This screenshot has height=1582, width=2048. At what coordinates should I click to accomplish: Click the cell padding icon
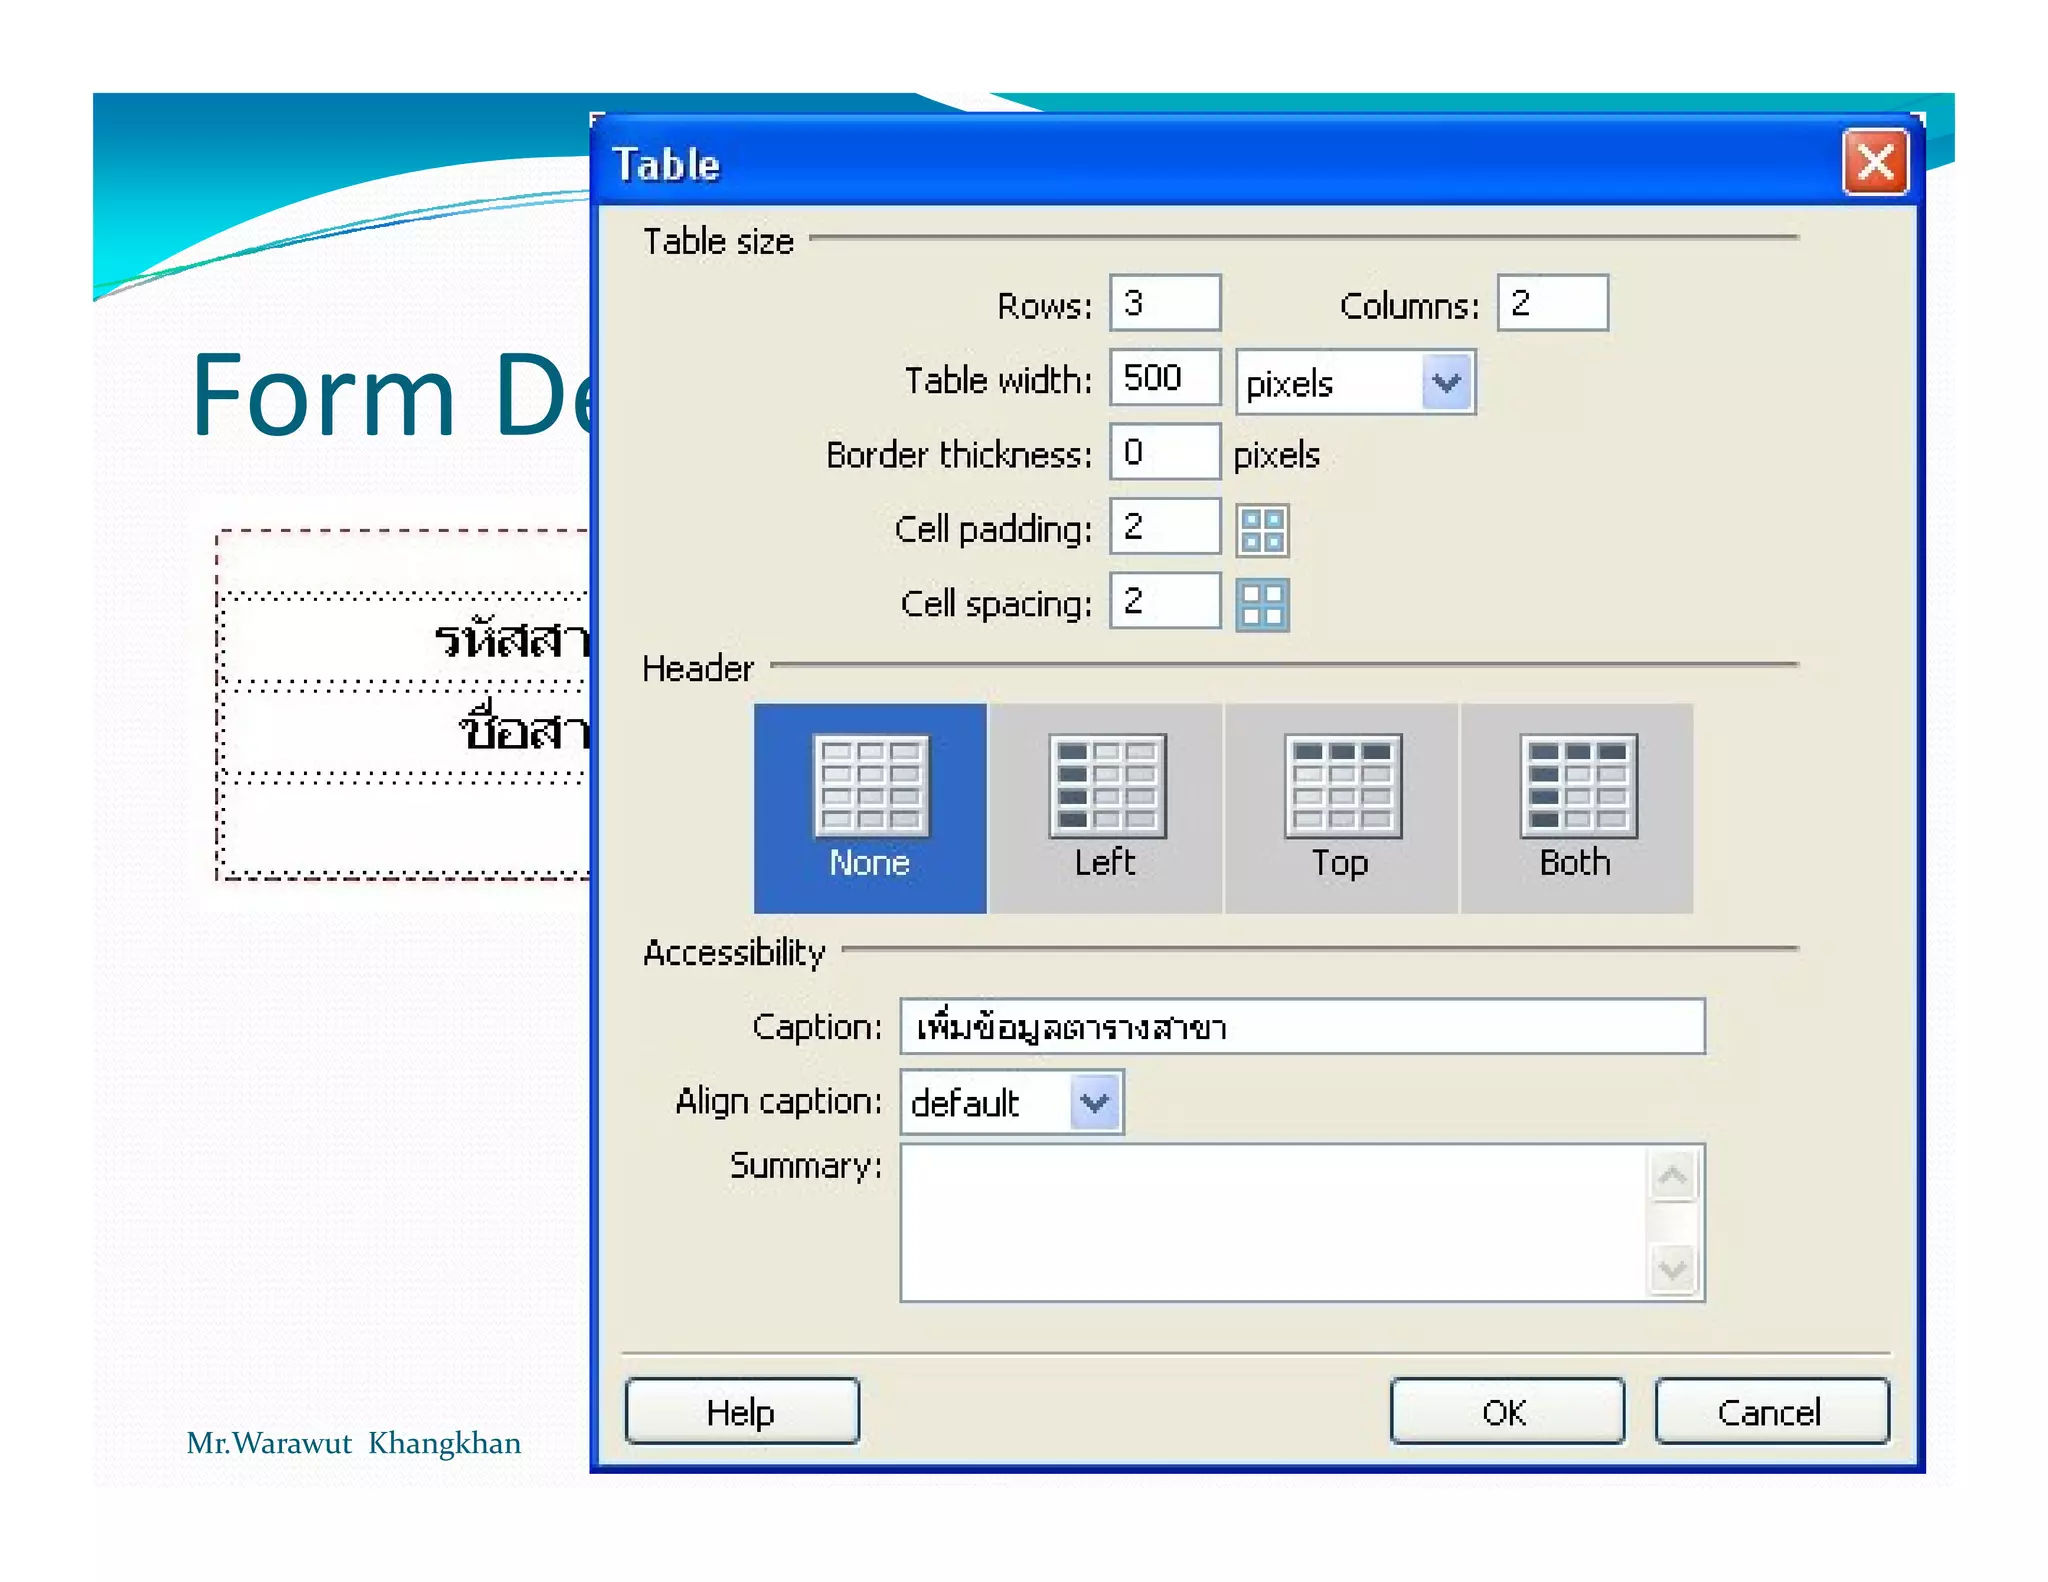point(1262,530)
